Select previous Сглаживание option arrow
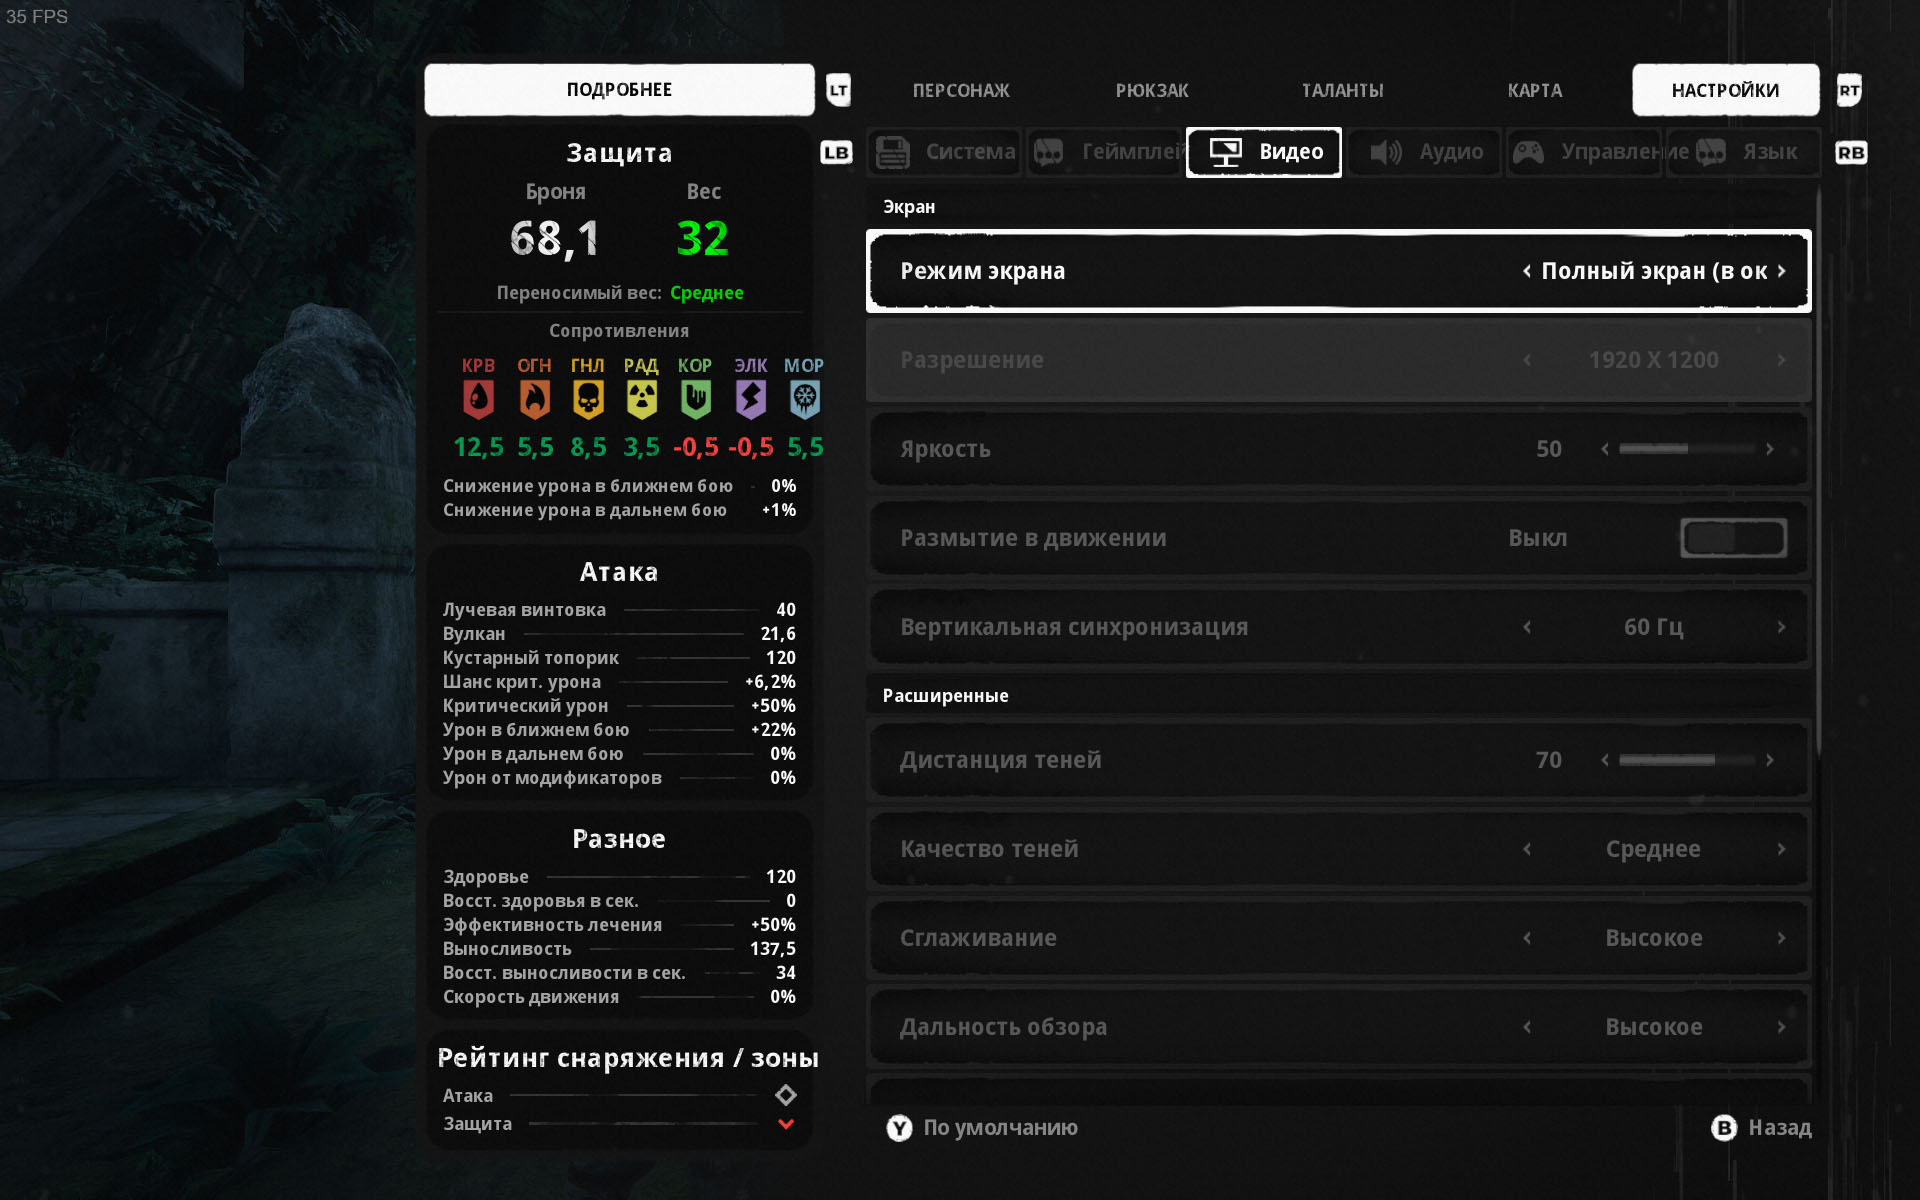The width and height of the screenshot is (1920, 1200). (1527, 938)
